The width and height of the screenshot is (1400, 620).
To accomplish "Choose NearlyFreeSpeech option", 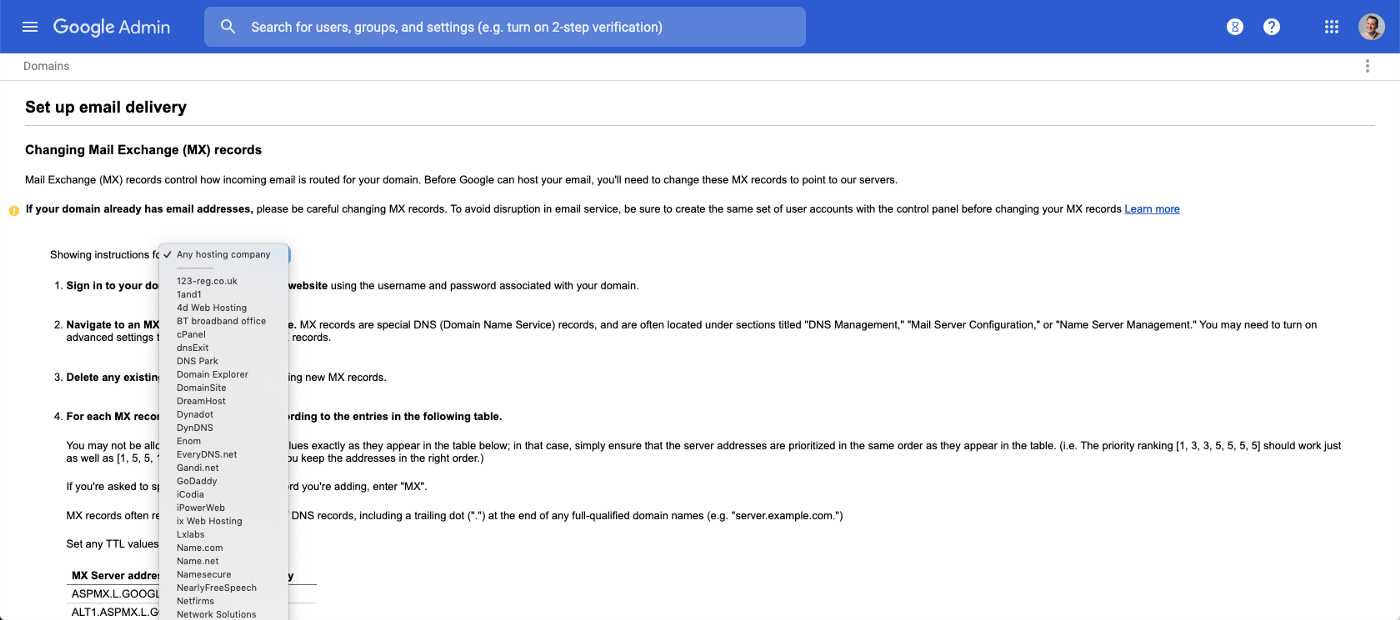I will [x=217, y=588].
